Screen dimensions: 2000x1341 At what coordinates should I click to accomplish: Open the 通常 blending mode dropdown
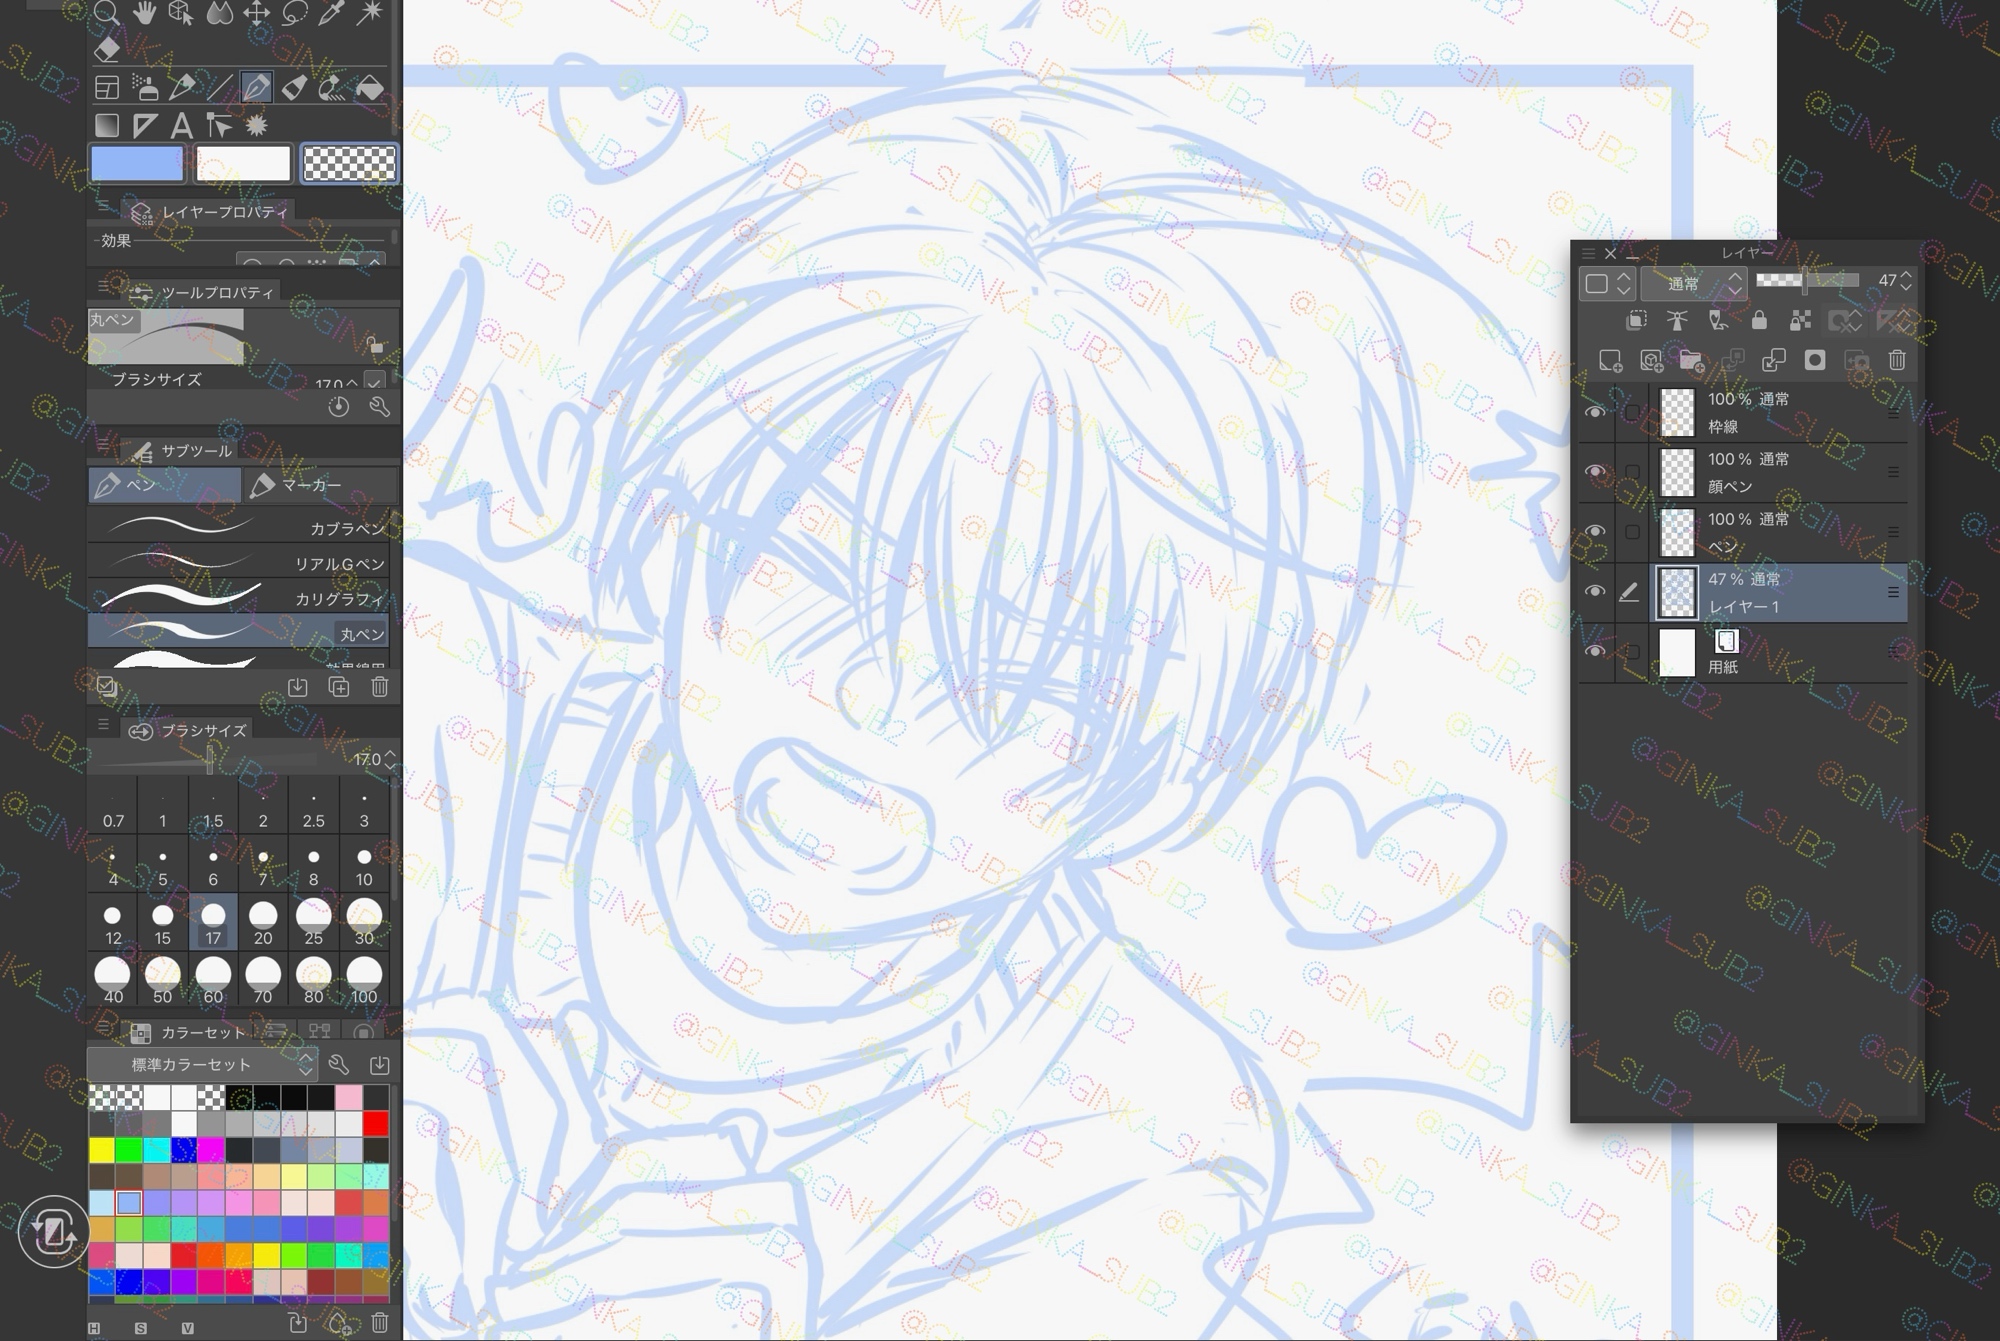click(x=1694, y=284)
